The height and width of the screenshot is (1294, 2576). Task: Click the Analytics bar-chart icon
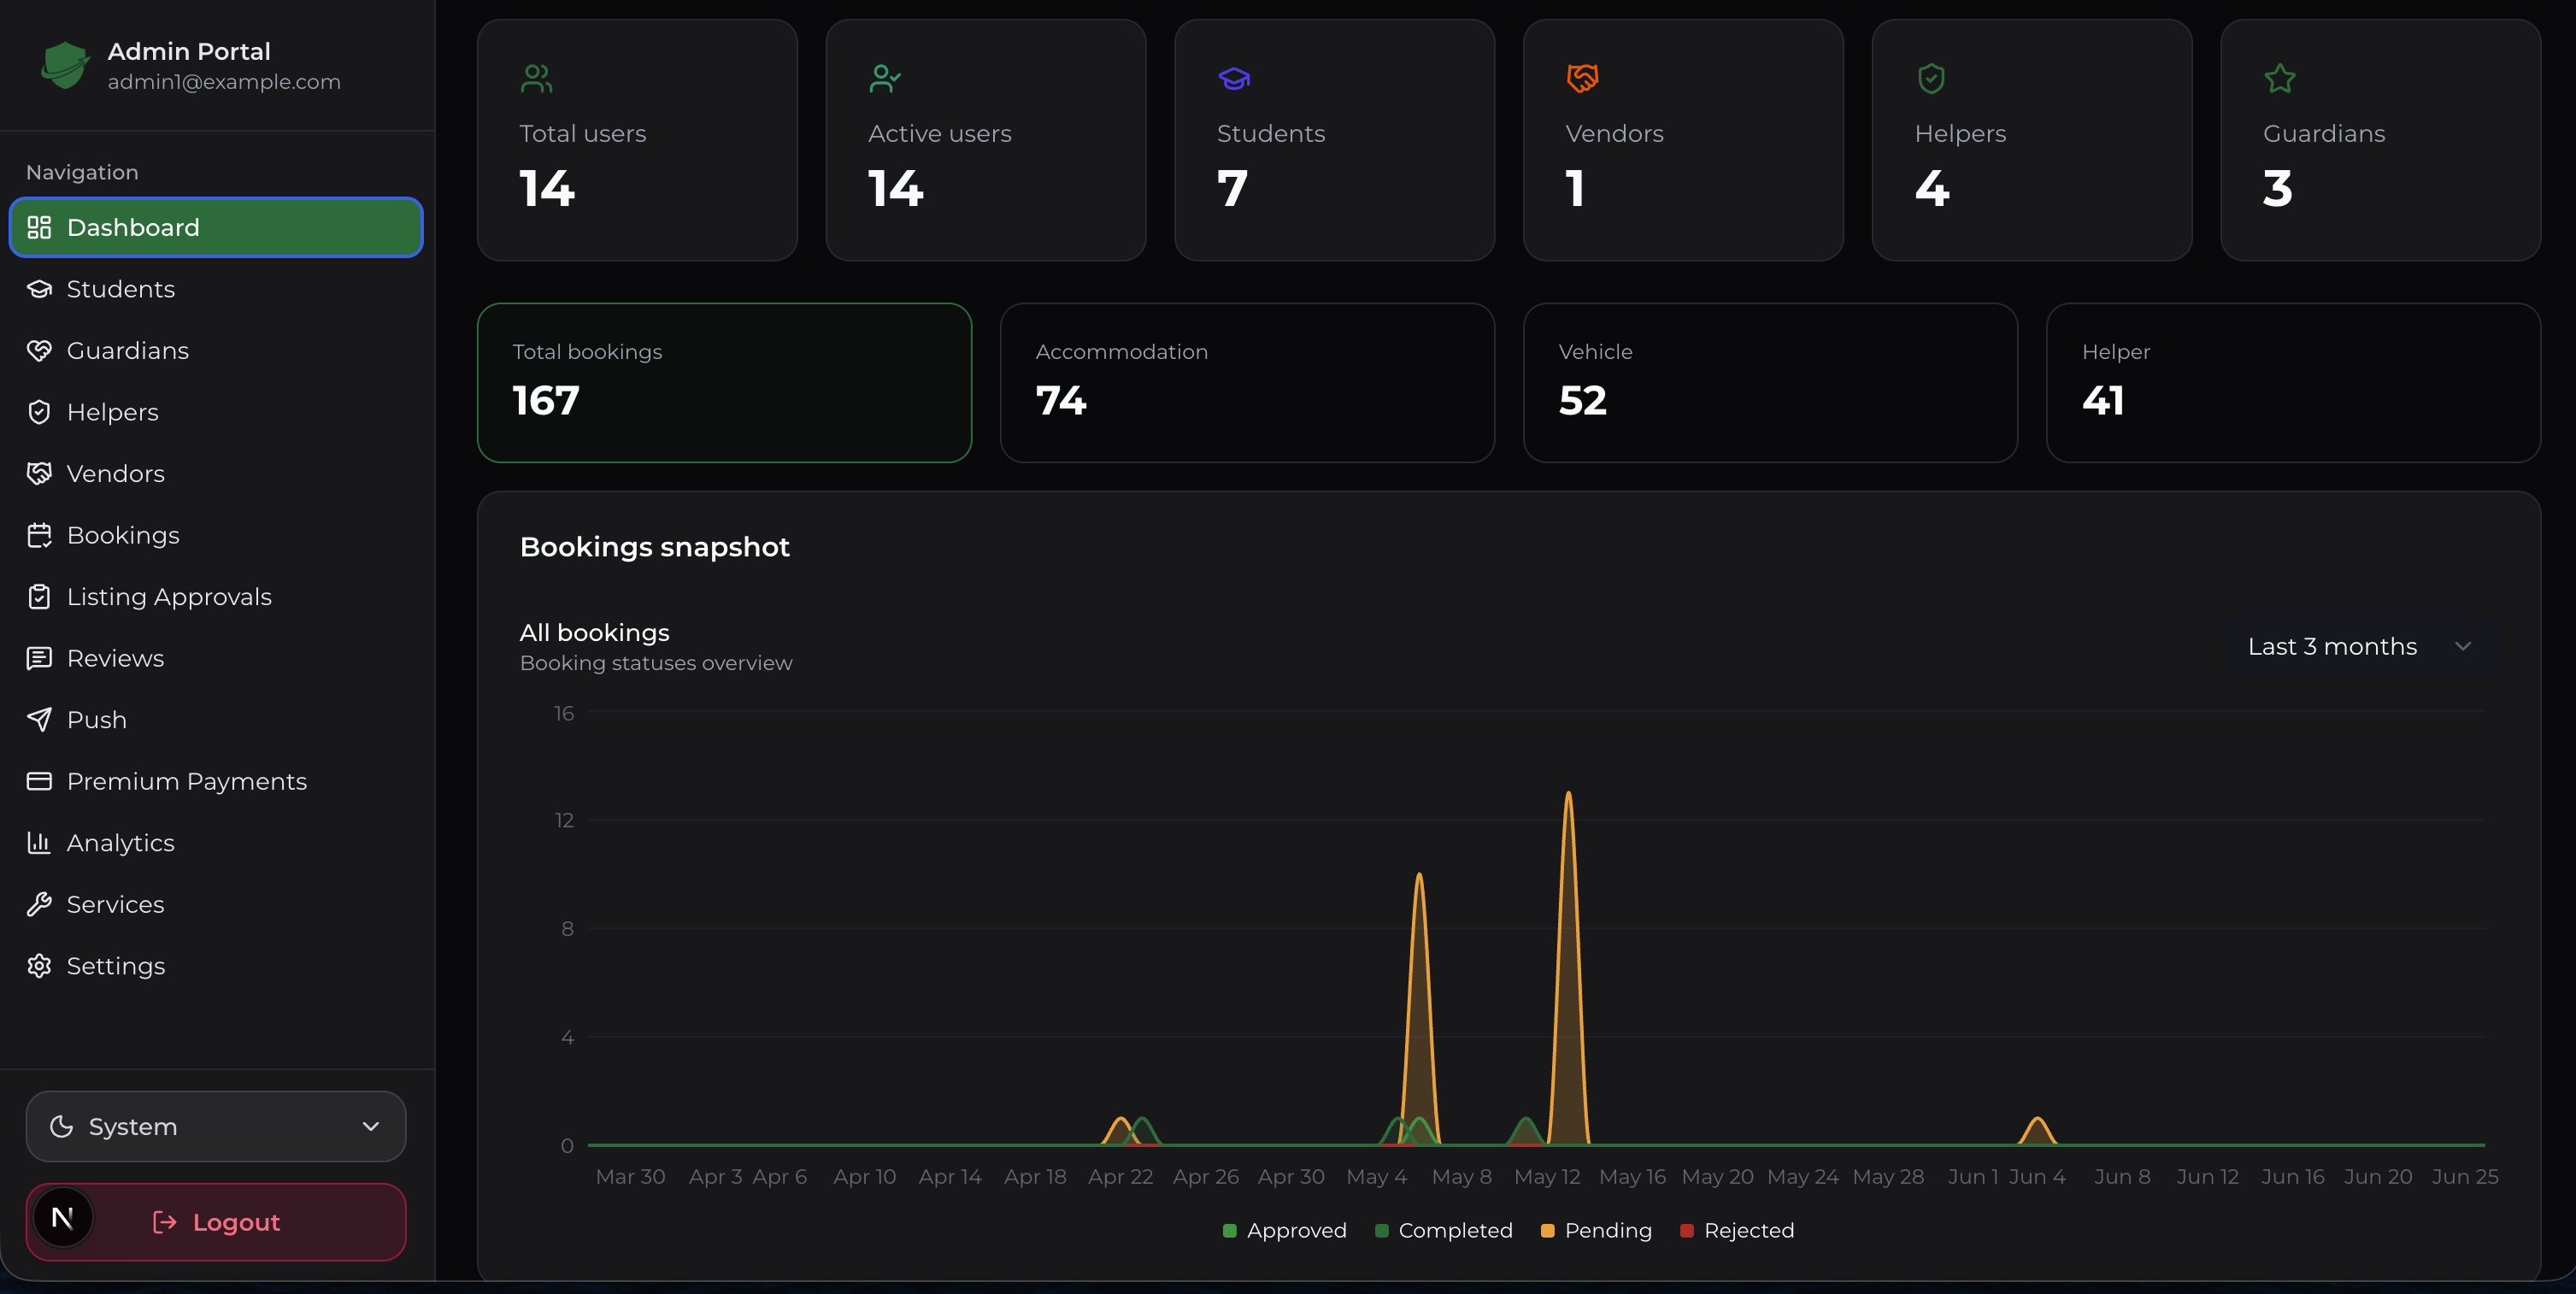coord(39,843)
